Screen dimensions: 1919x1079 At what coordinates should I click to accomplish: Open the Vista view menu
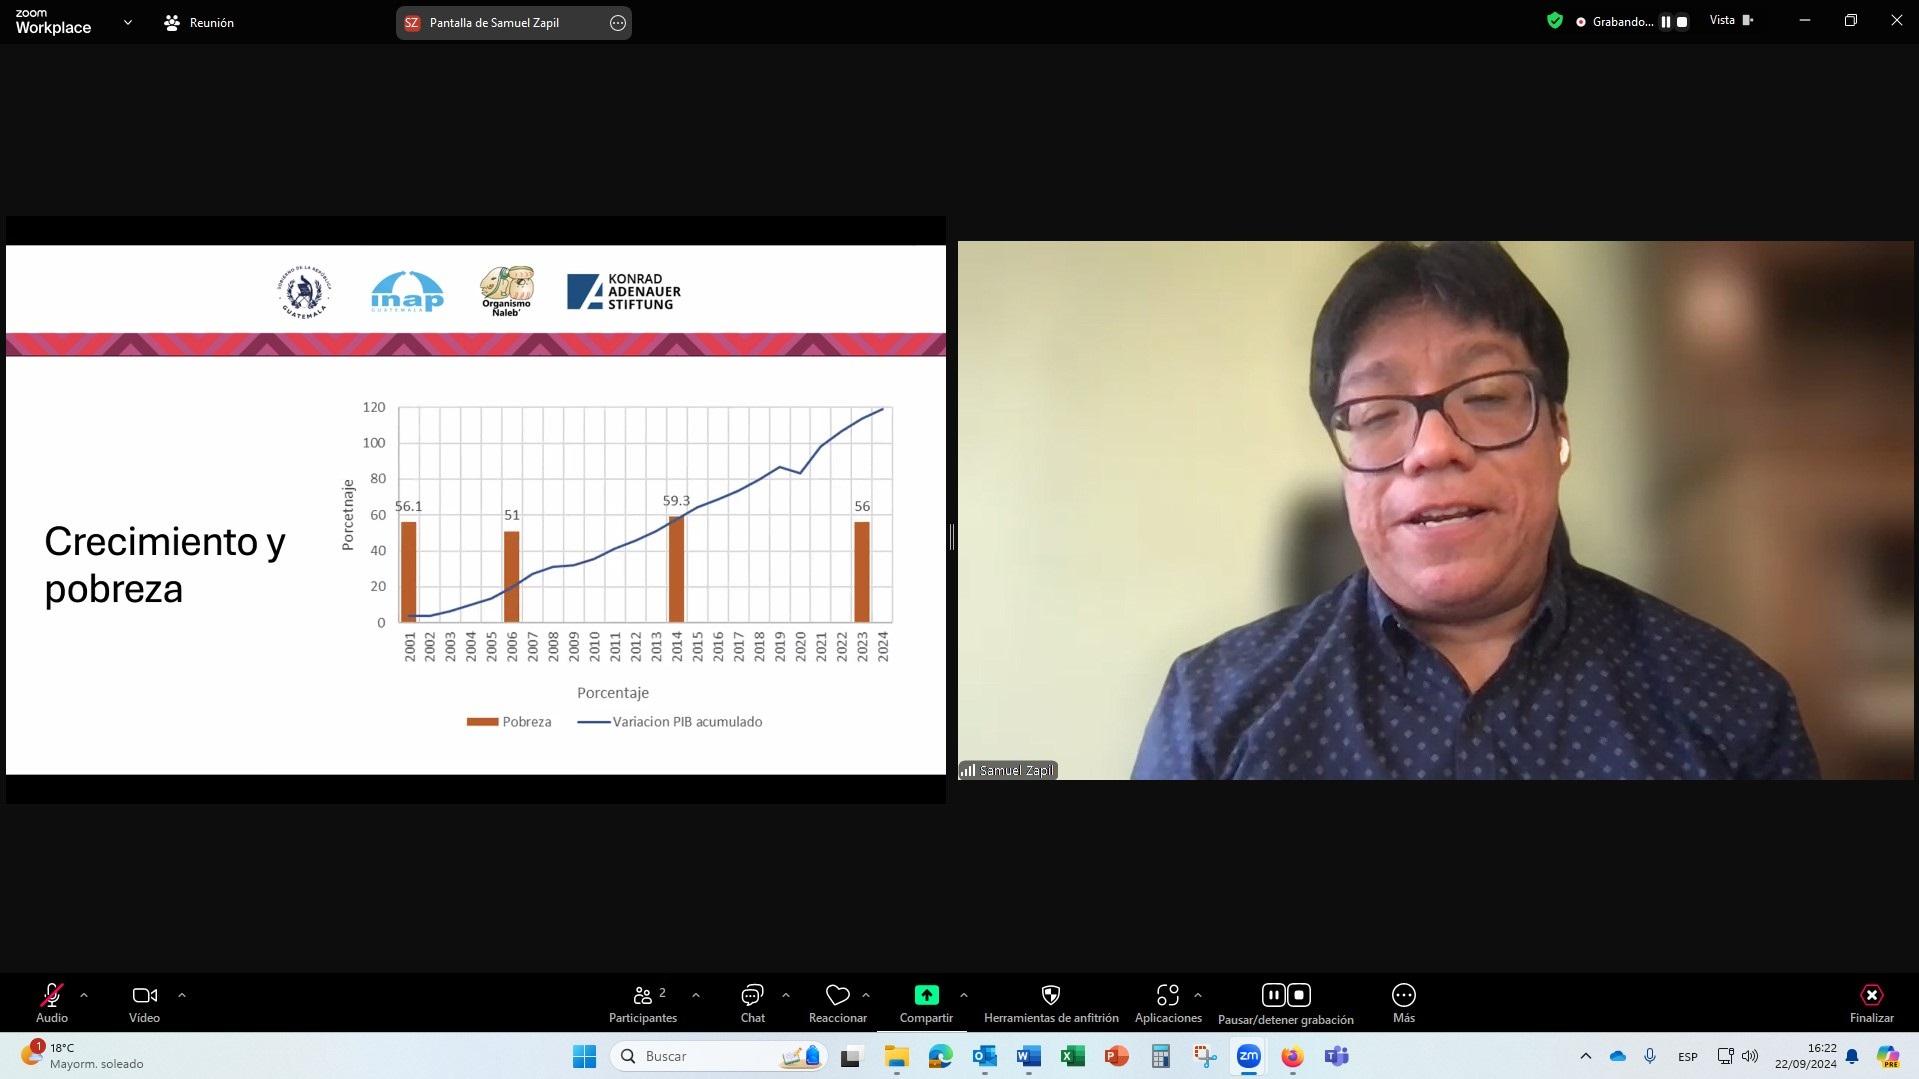1731,21
